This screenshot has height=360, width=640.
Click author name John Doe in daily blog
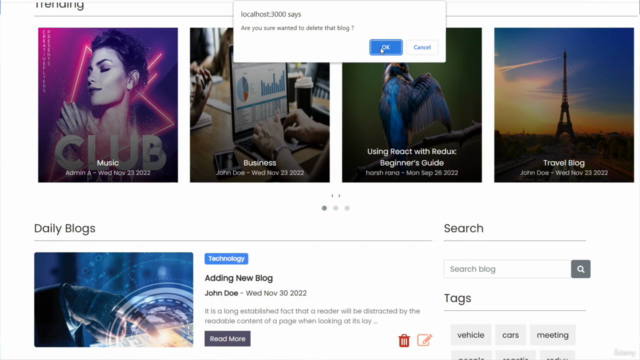pos(221,293)
